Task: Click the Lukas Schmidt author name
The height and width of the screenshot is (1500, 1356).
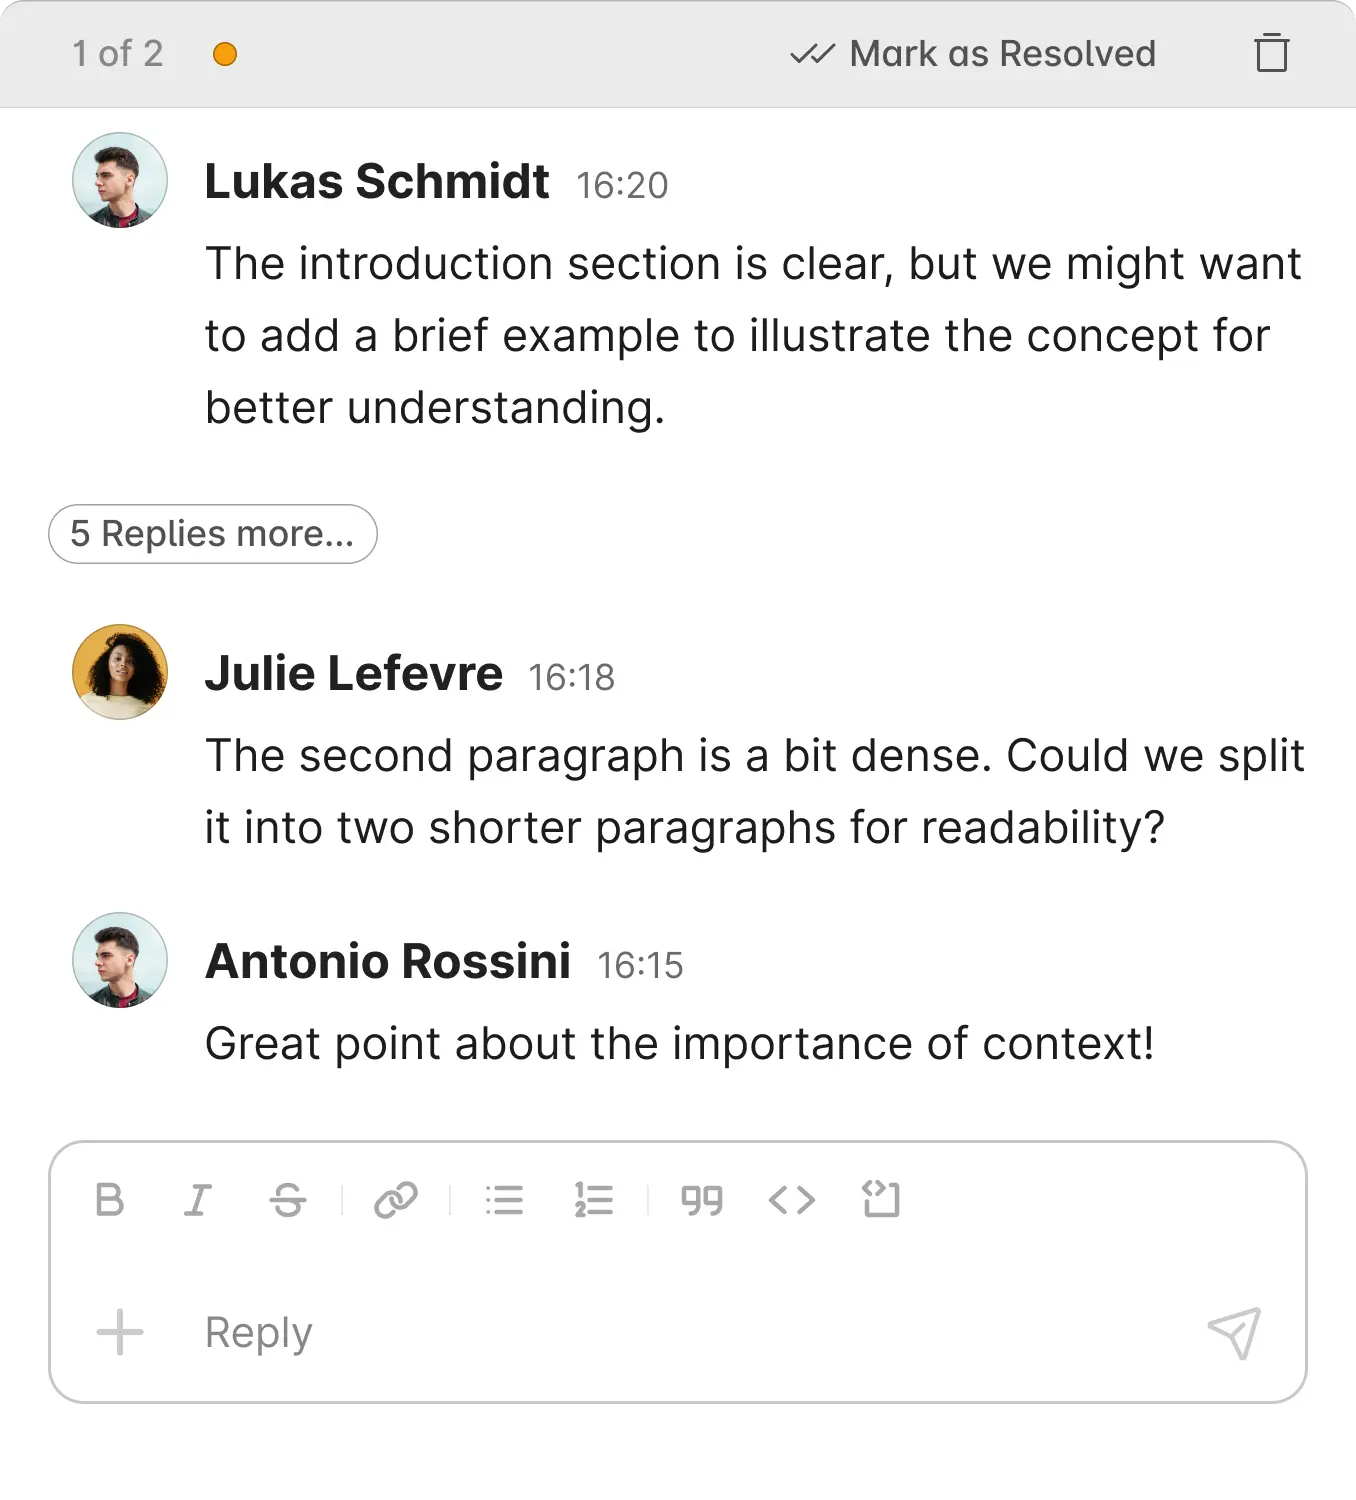Action: pos(377,182)
